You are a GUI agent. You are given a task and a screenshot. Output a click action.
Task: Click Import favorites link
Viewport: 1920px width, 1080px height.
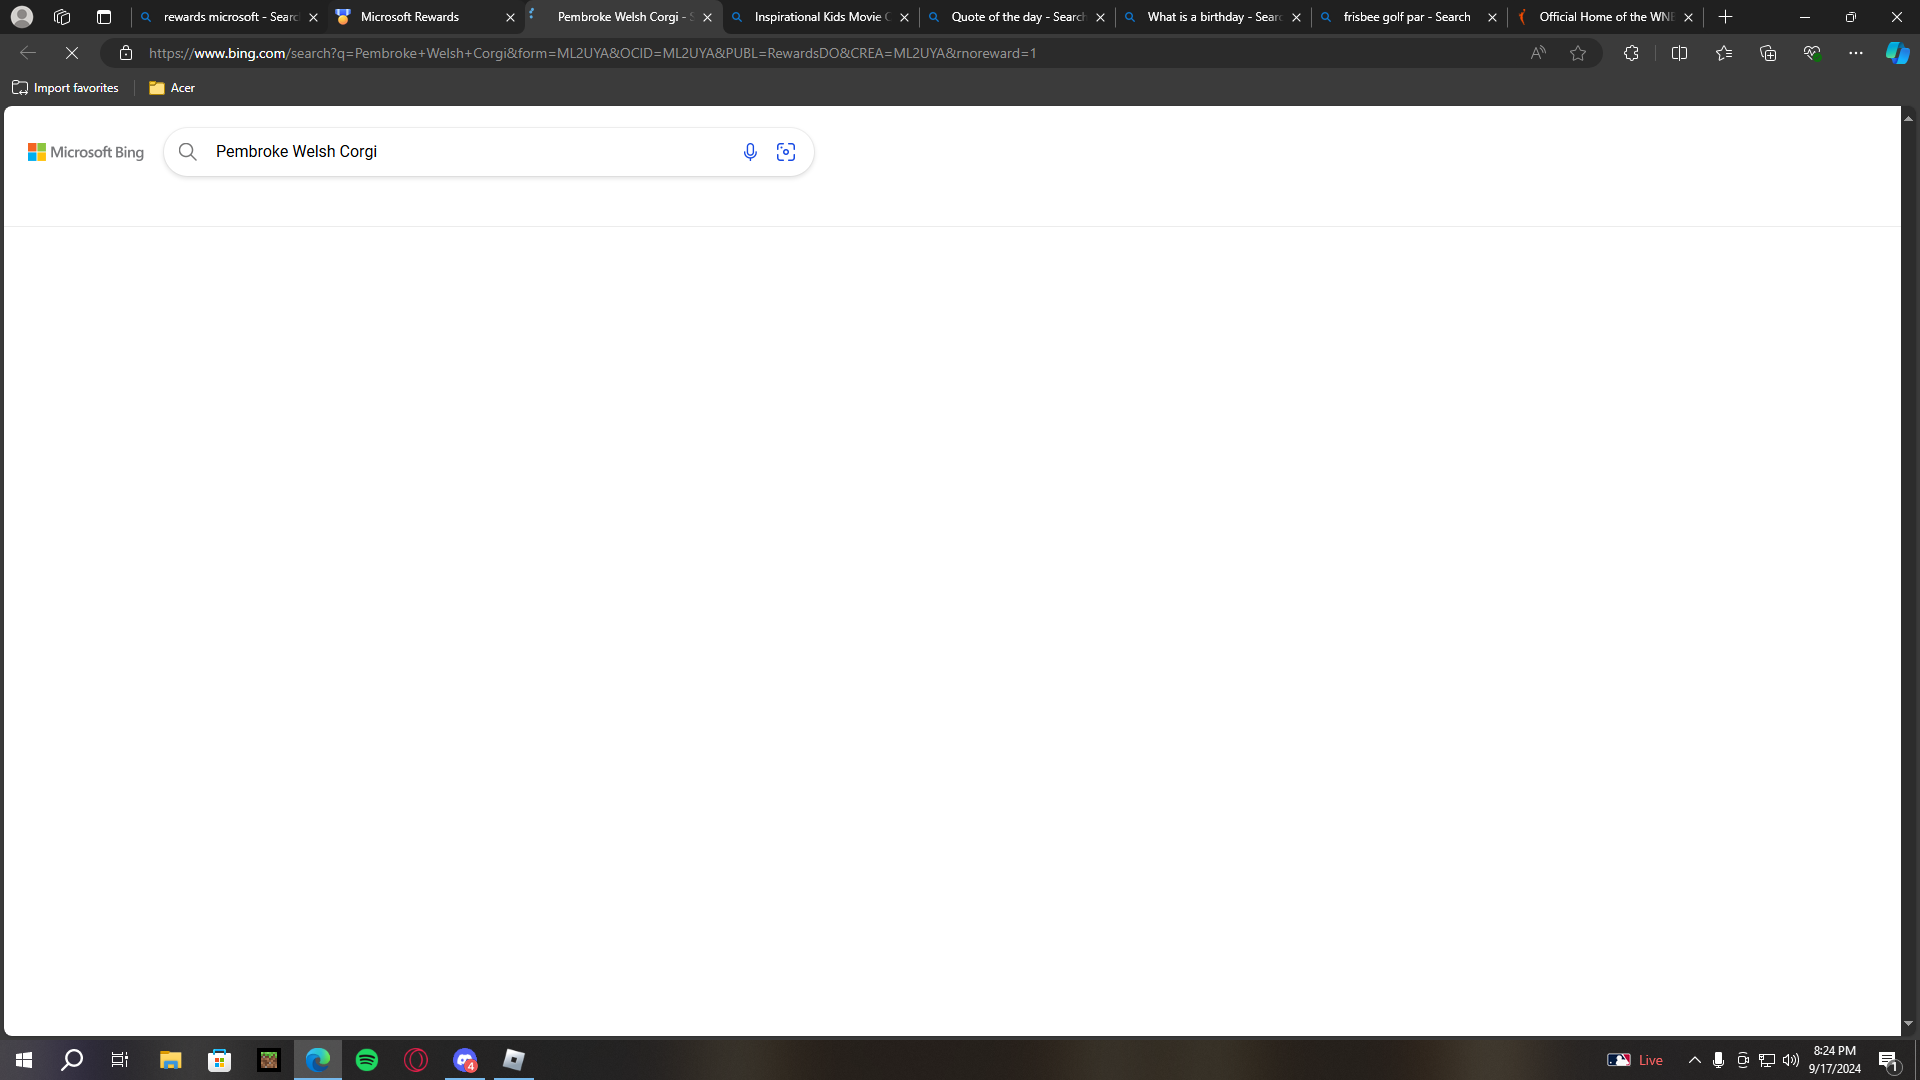(66, 88)
